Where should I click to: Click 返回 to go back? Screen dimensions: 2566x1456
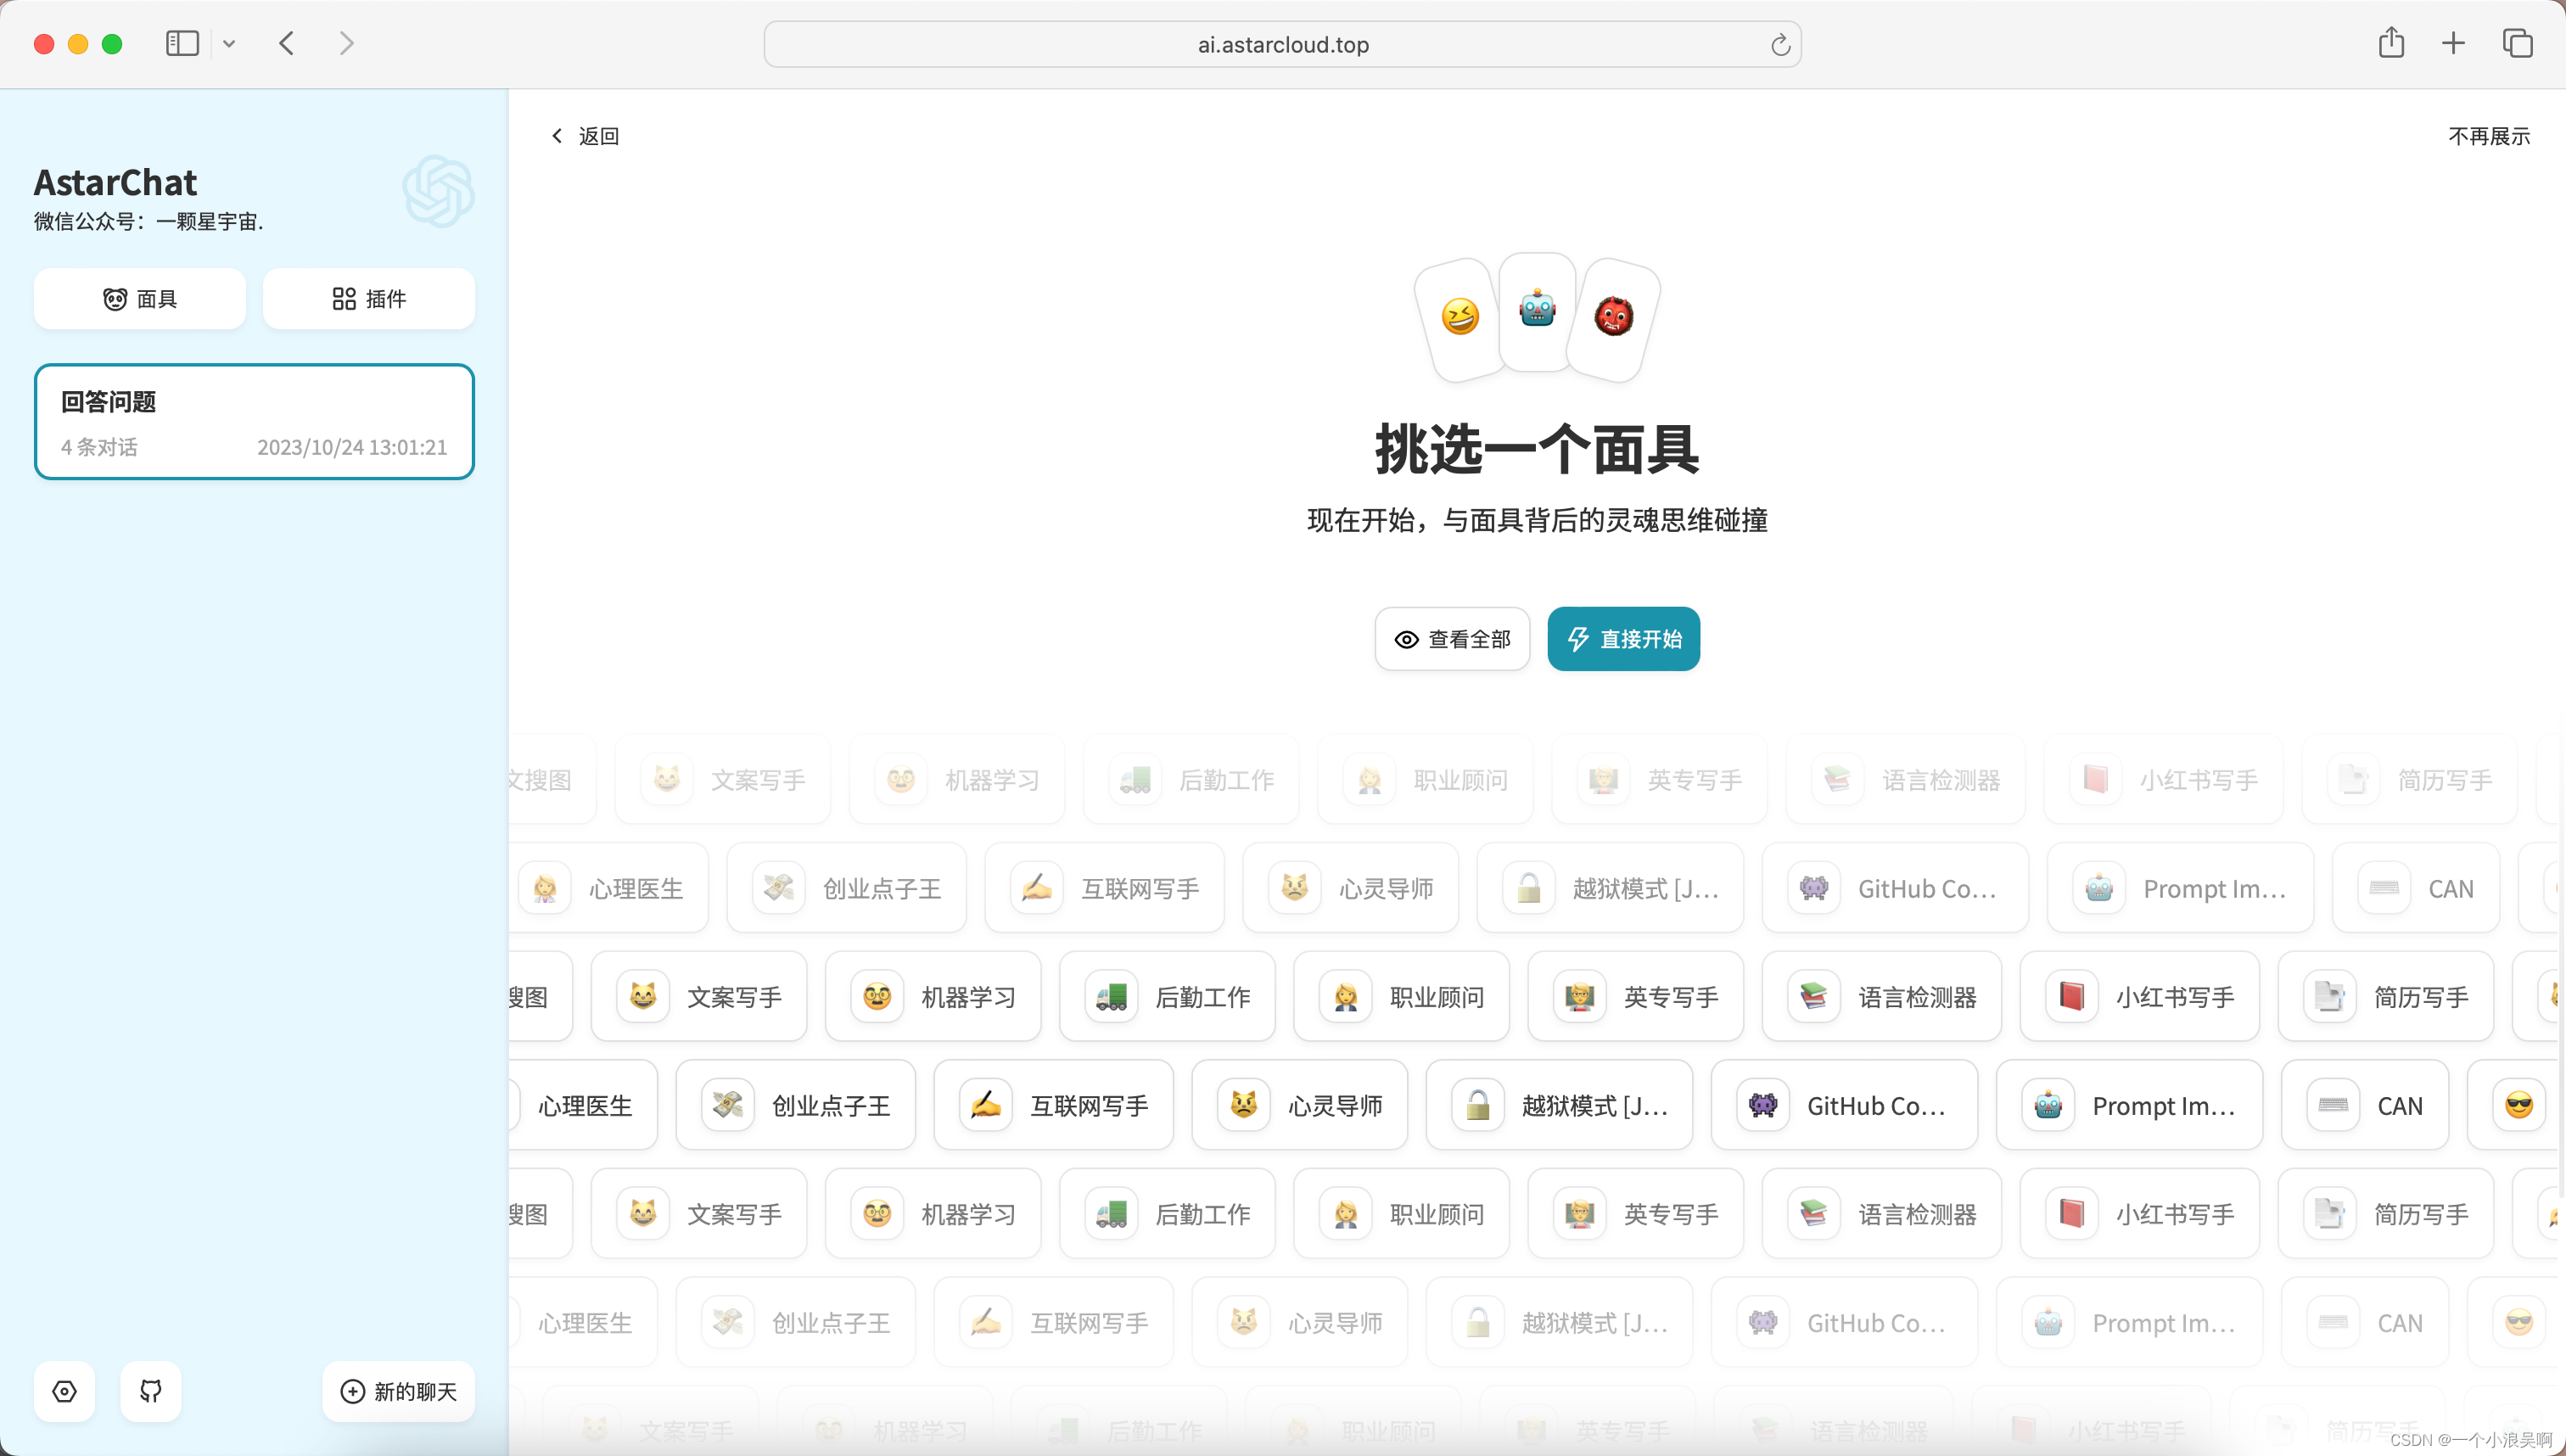click(585, 136)
